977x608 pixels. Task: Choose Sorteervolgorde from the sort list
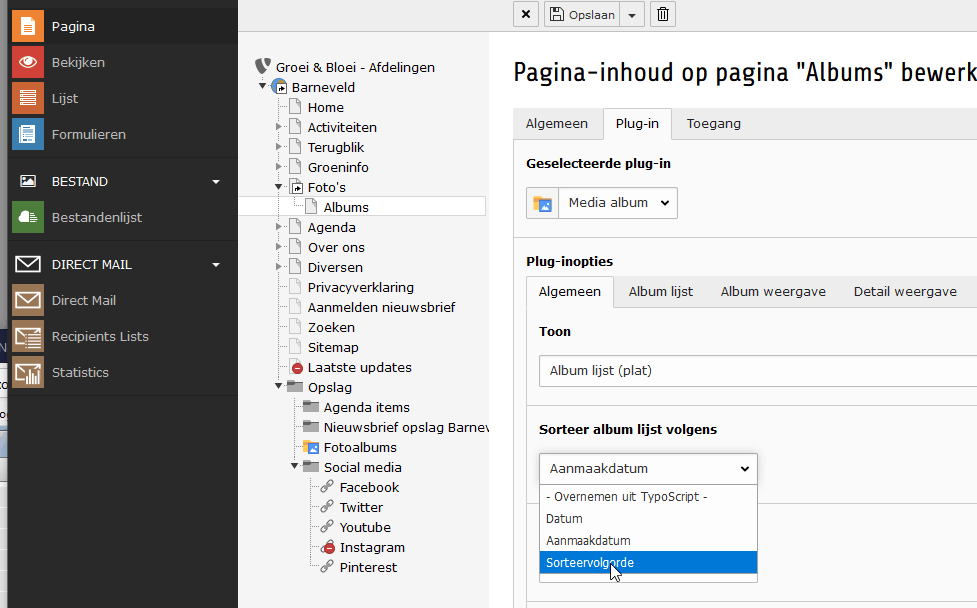[589, 563]
